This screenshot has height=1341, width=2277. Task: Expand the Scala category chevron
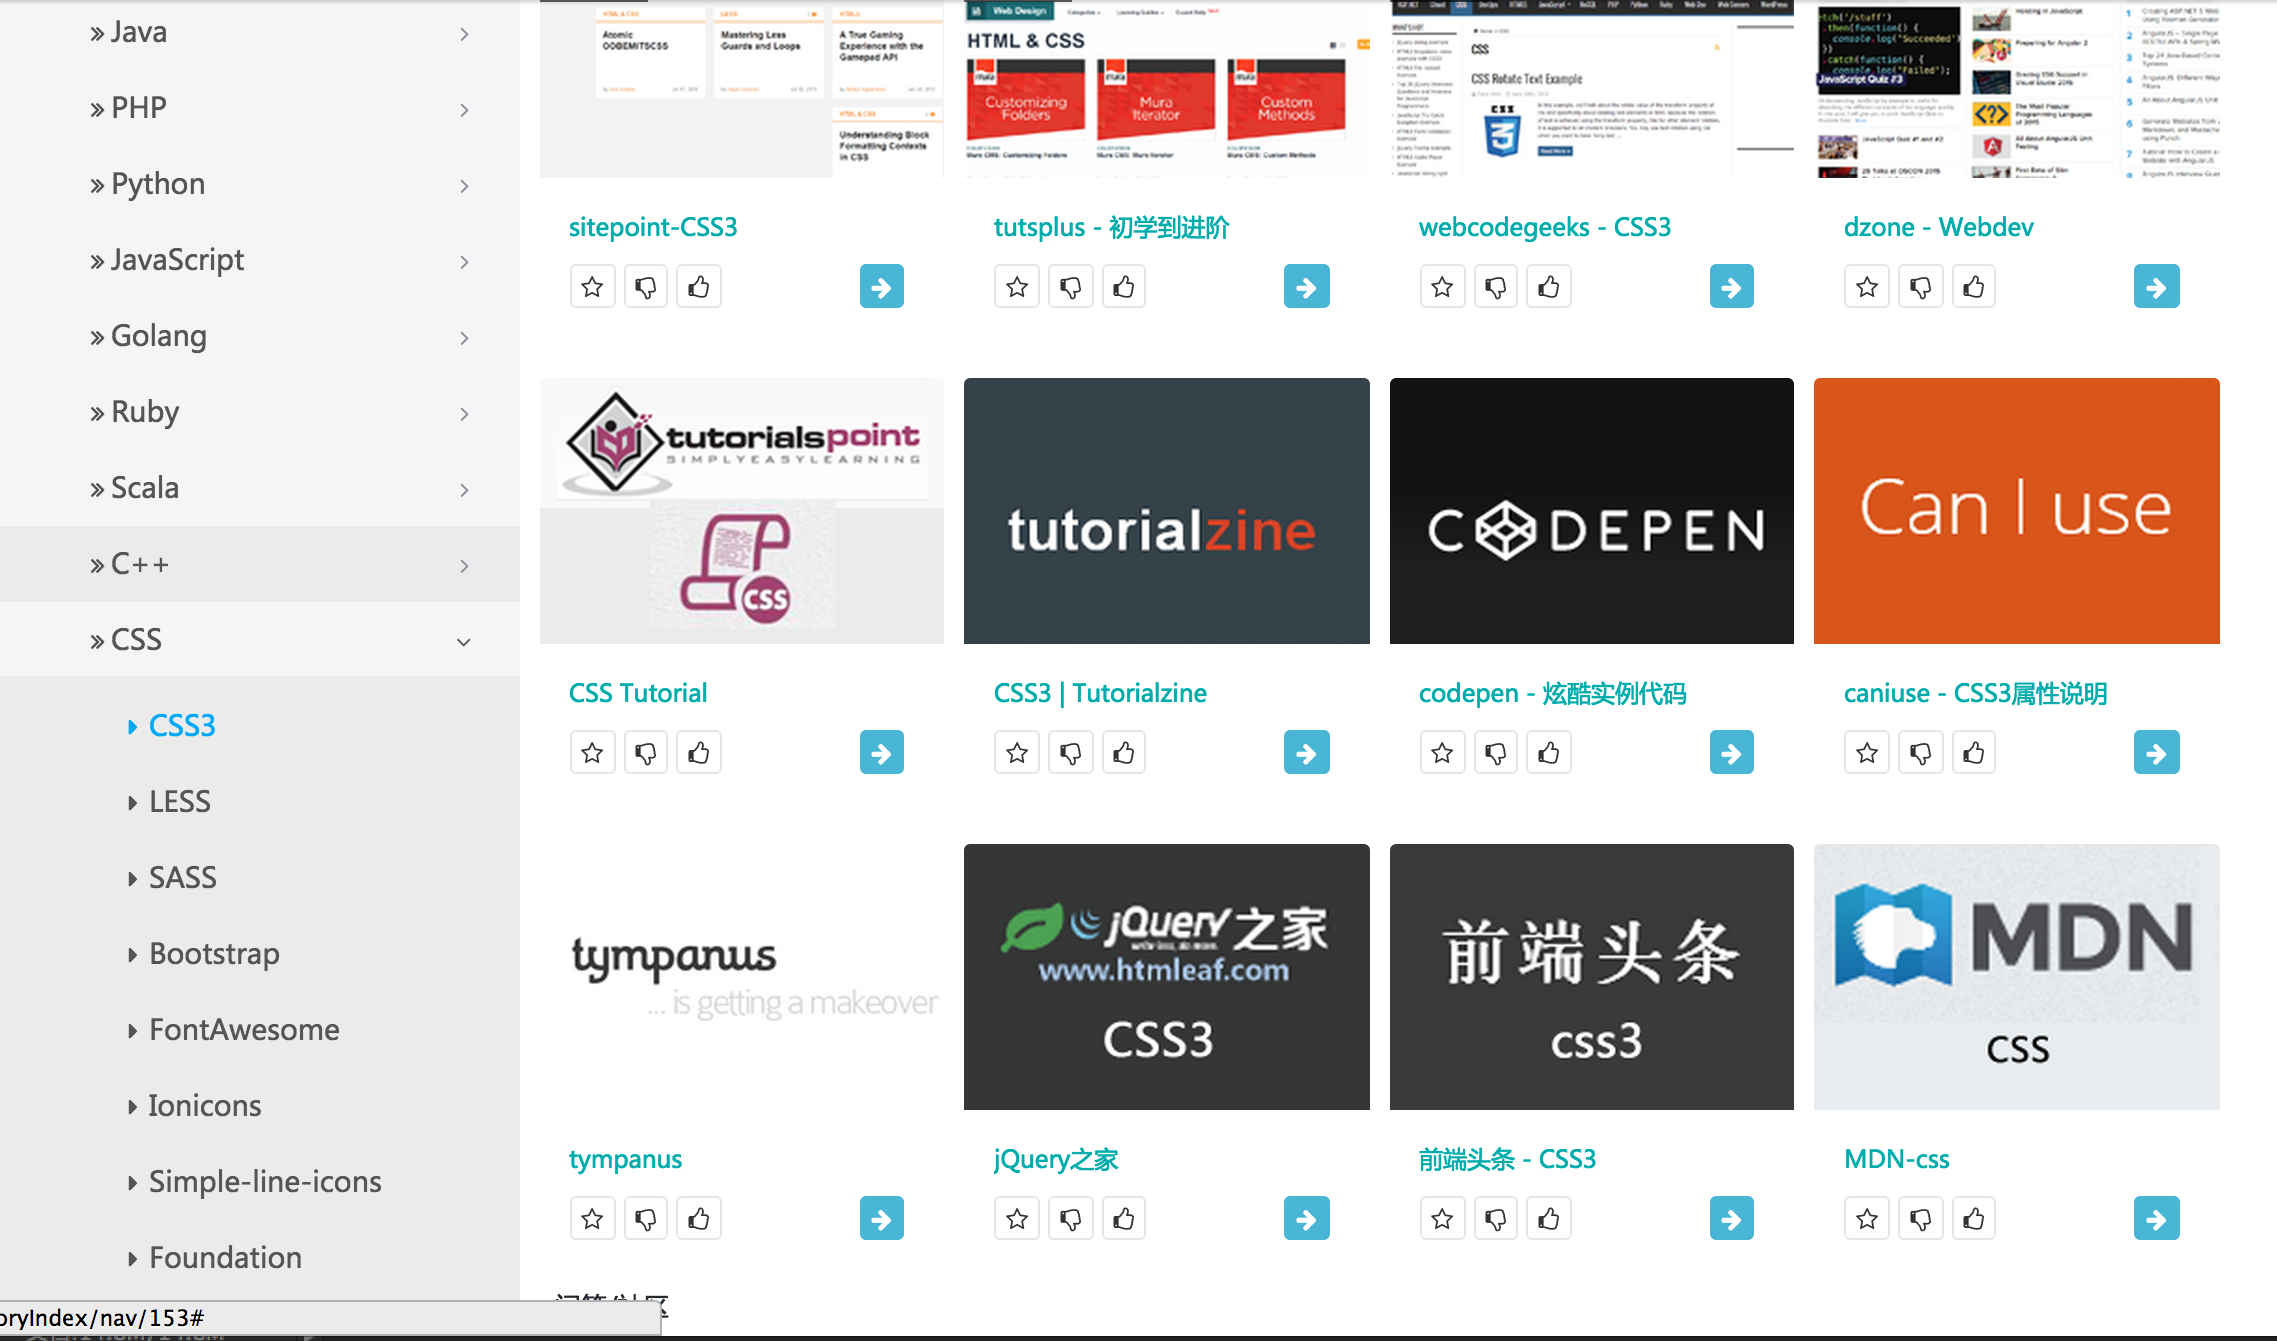click(464, 490)
